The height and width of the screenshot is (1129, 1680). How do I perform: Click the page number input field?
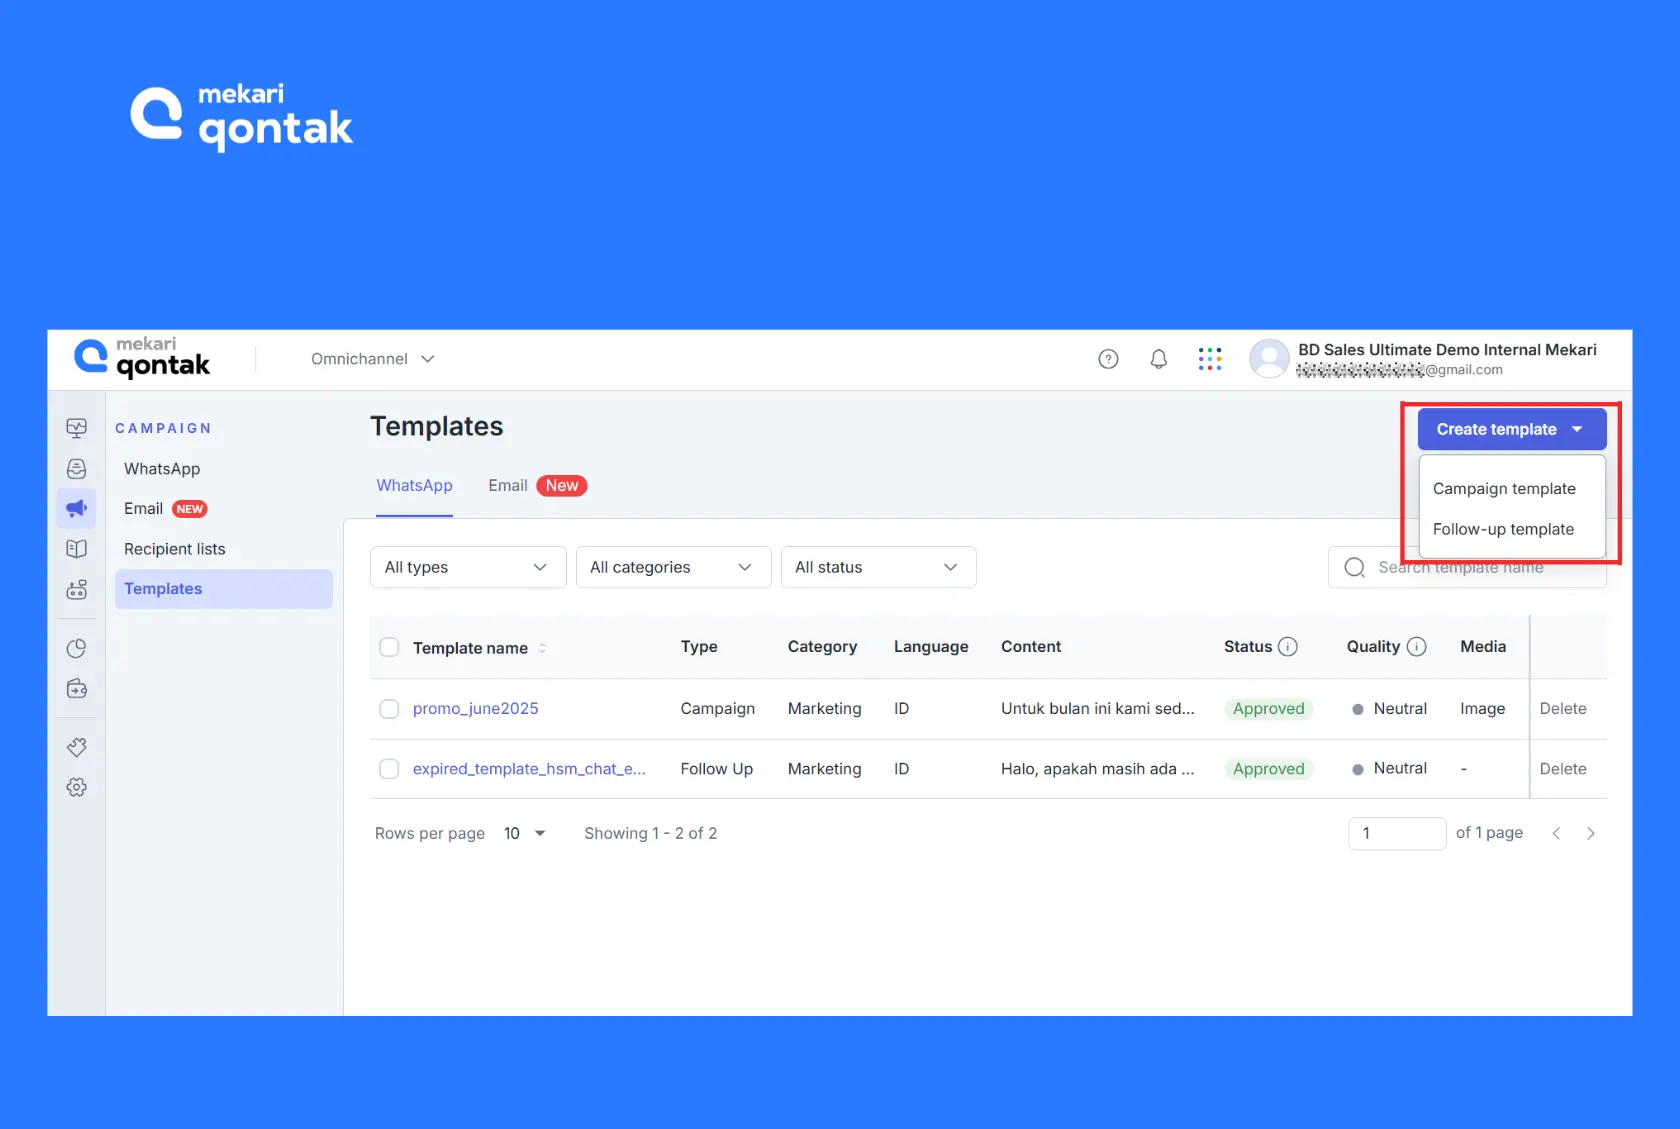(x=1396, y=833)
